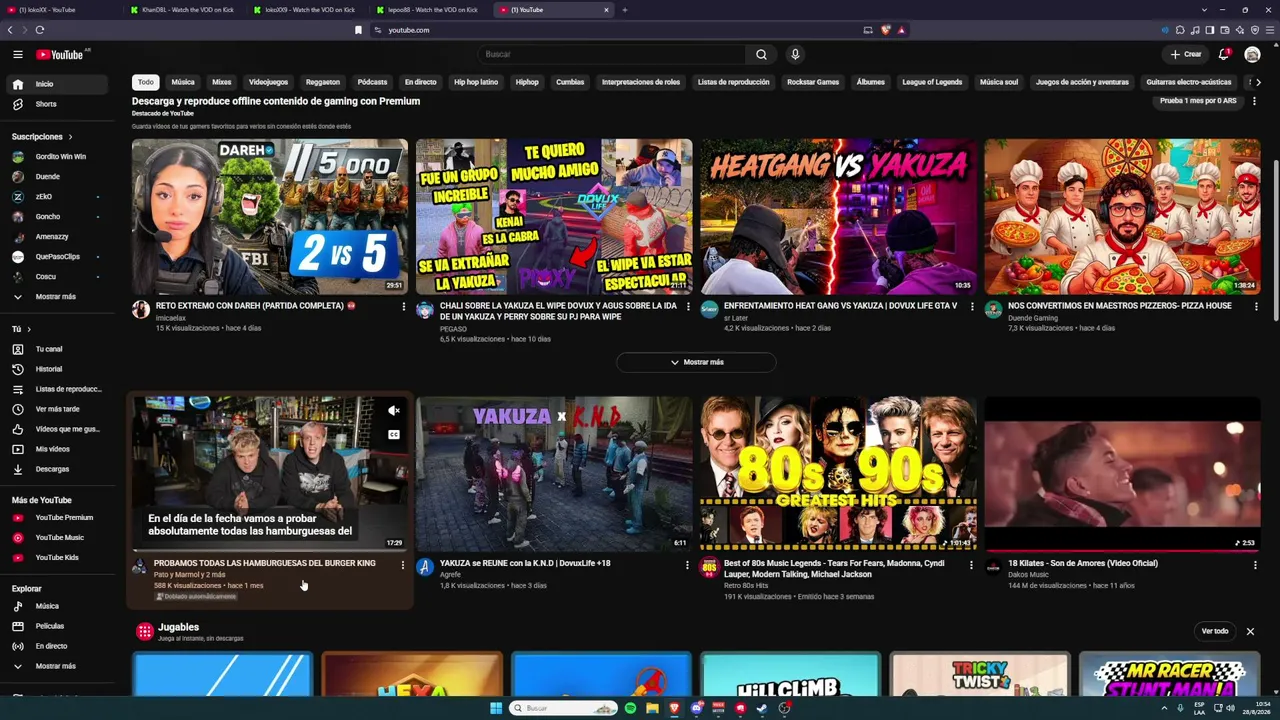Viewport: 1280px width, 720px height.
Task: Seek on the Burger King preview progress bar
Action: [269, 550]
